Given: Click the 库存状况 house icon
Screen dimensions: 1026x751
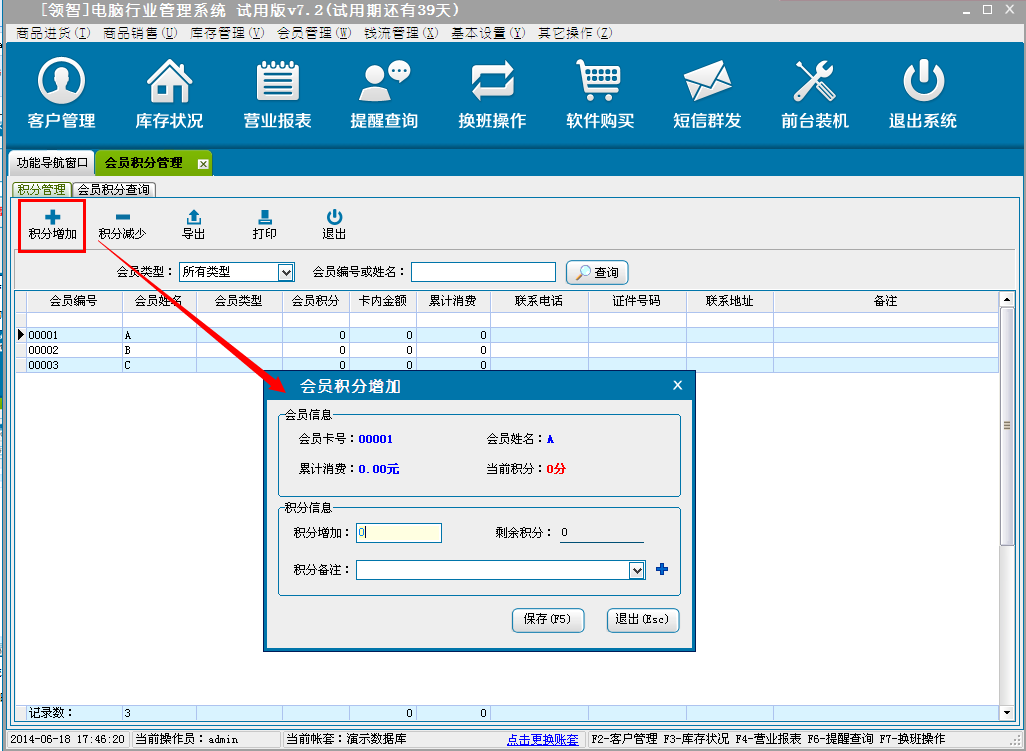Looking at the screenshot, I should 169,94.
